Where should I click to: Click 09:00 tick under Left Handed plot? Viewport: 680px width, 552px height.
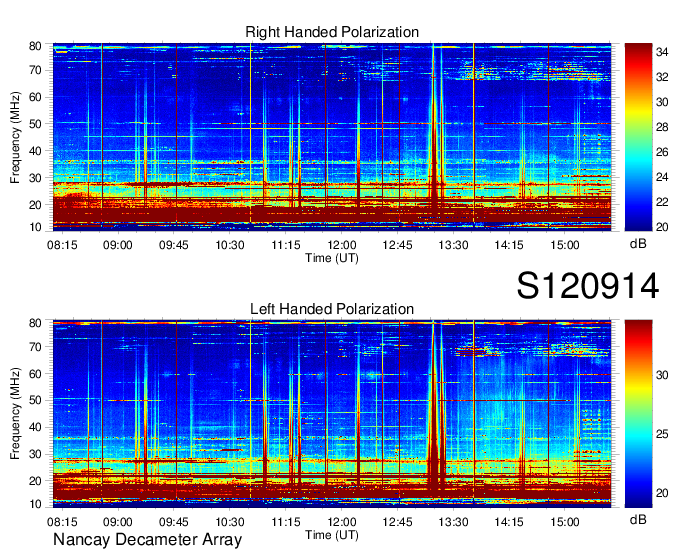pyautogui.click(x=118, y=522)
